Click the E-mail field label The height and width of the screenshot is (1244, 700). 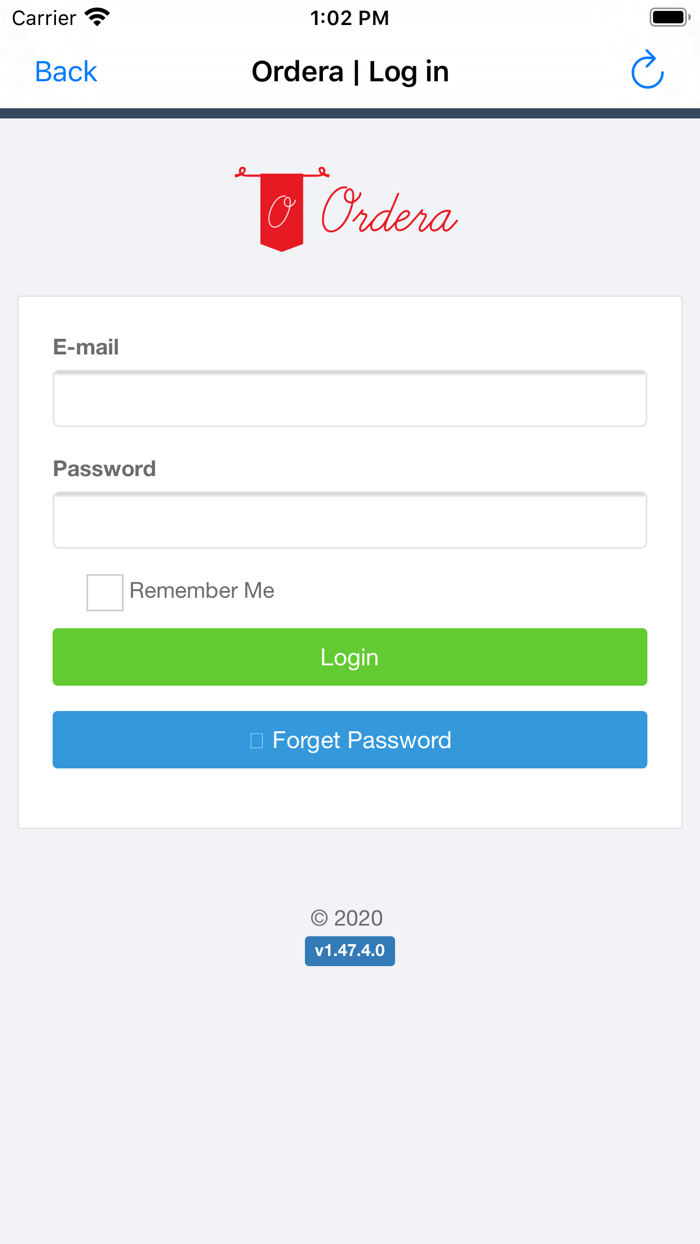point(86,347)
